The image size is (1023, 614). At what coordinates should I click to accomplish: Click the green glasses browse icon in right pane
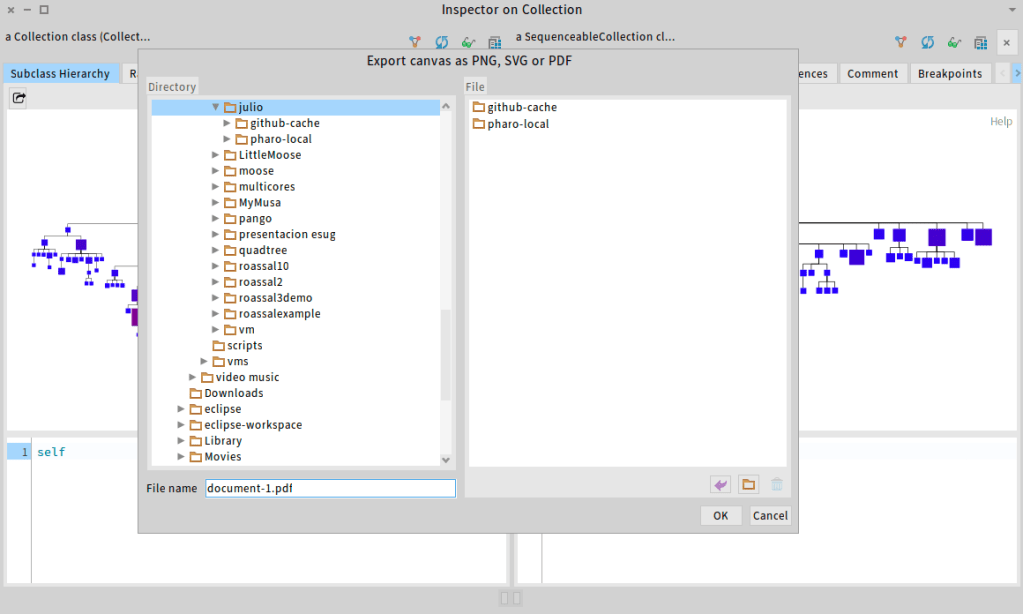click(x=954, y=42)
